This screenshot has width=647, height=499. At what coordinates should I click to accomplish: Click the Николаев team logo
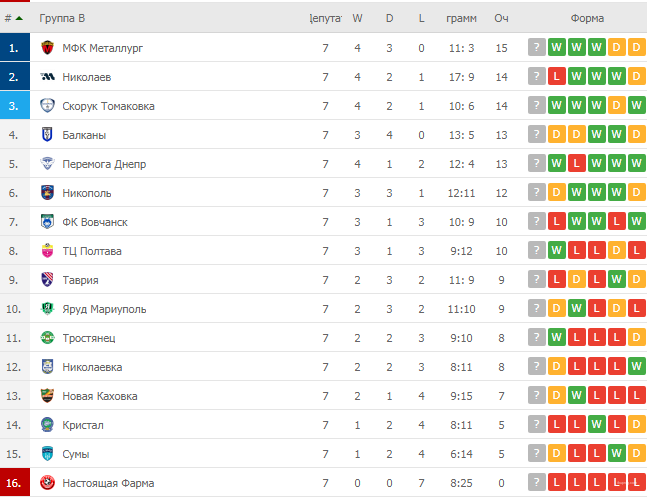[47, 77]
